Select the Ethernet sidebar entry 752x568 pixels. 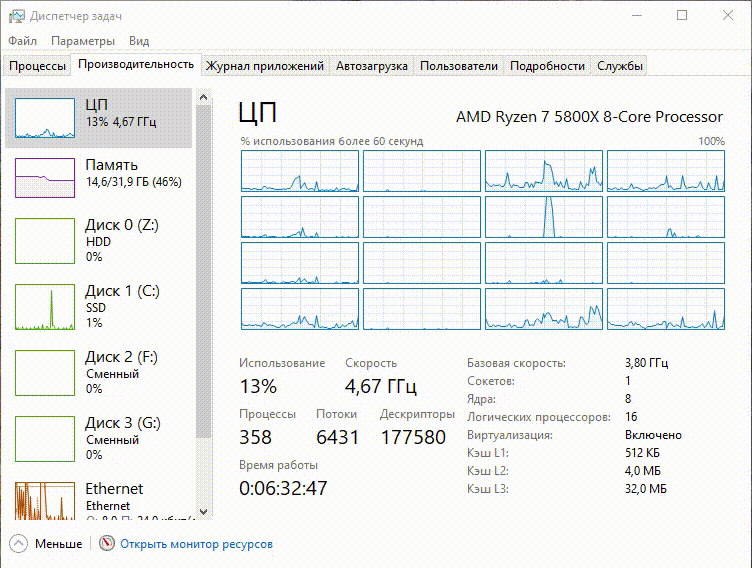tap(98, 499)
